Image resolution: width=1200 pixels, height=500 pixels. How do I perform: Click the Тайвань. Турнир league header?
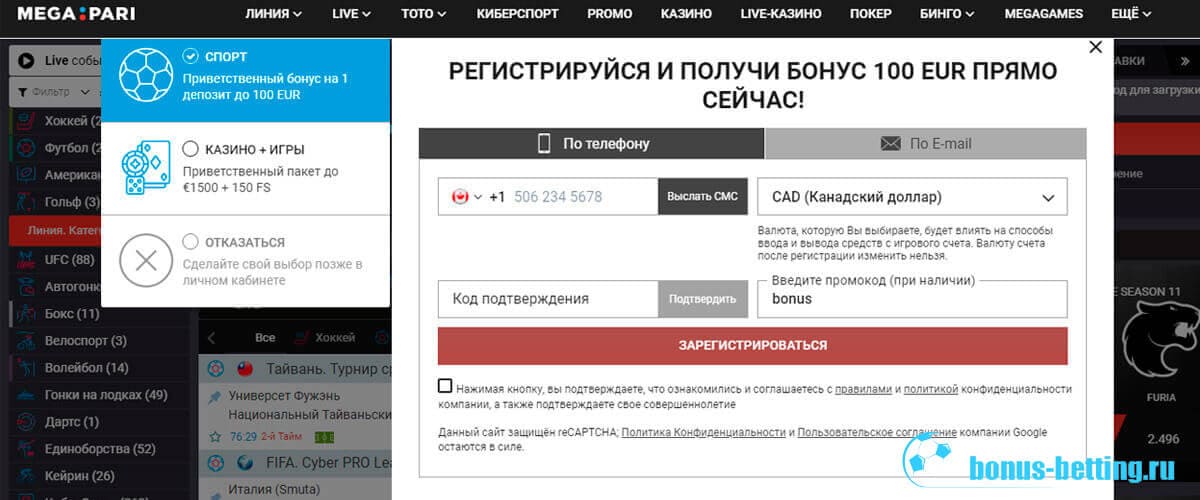pos(294,369)
